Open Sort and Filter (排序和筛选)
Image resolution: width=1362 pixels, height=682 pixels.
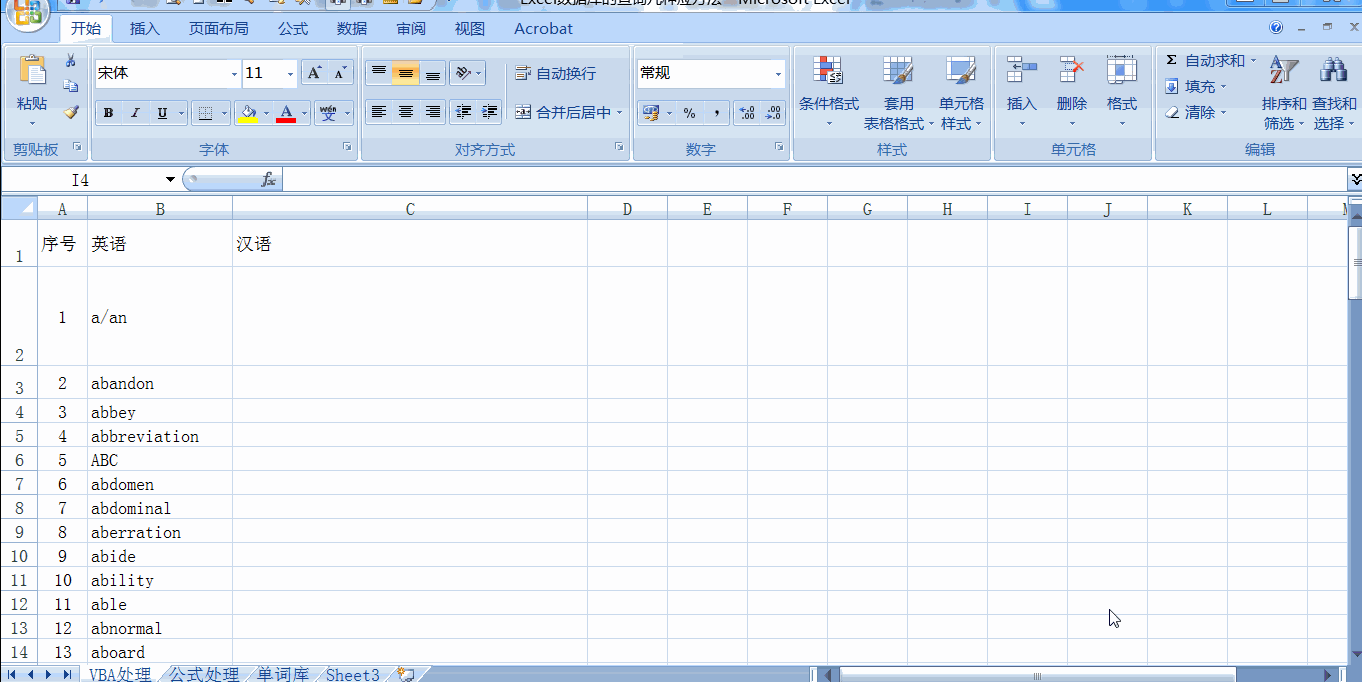click(1284, 93)
